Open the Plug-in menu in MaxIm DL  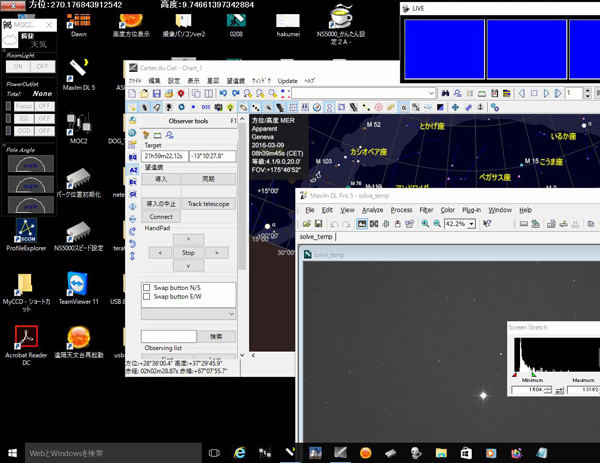(471, 210)
